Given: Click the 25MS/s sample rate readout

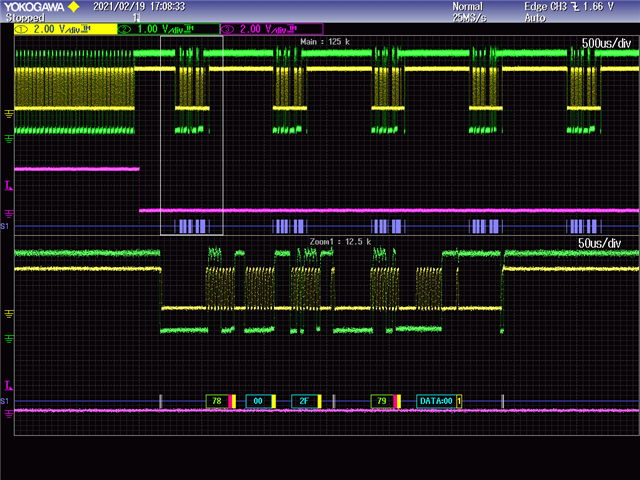Looking at the screenshot, I should click(x=469, y=18).
